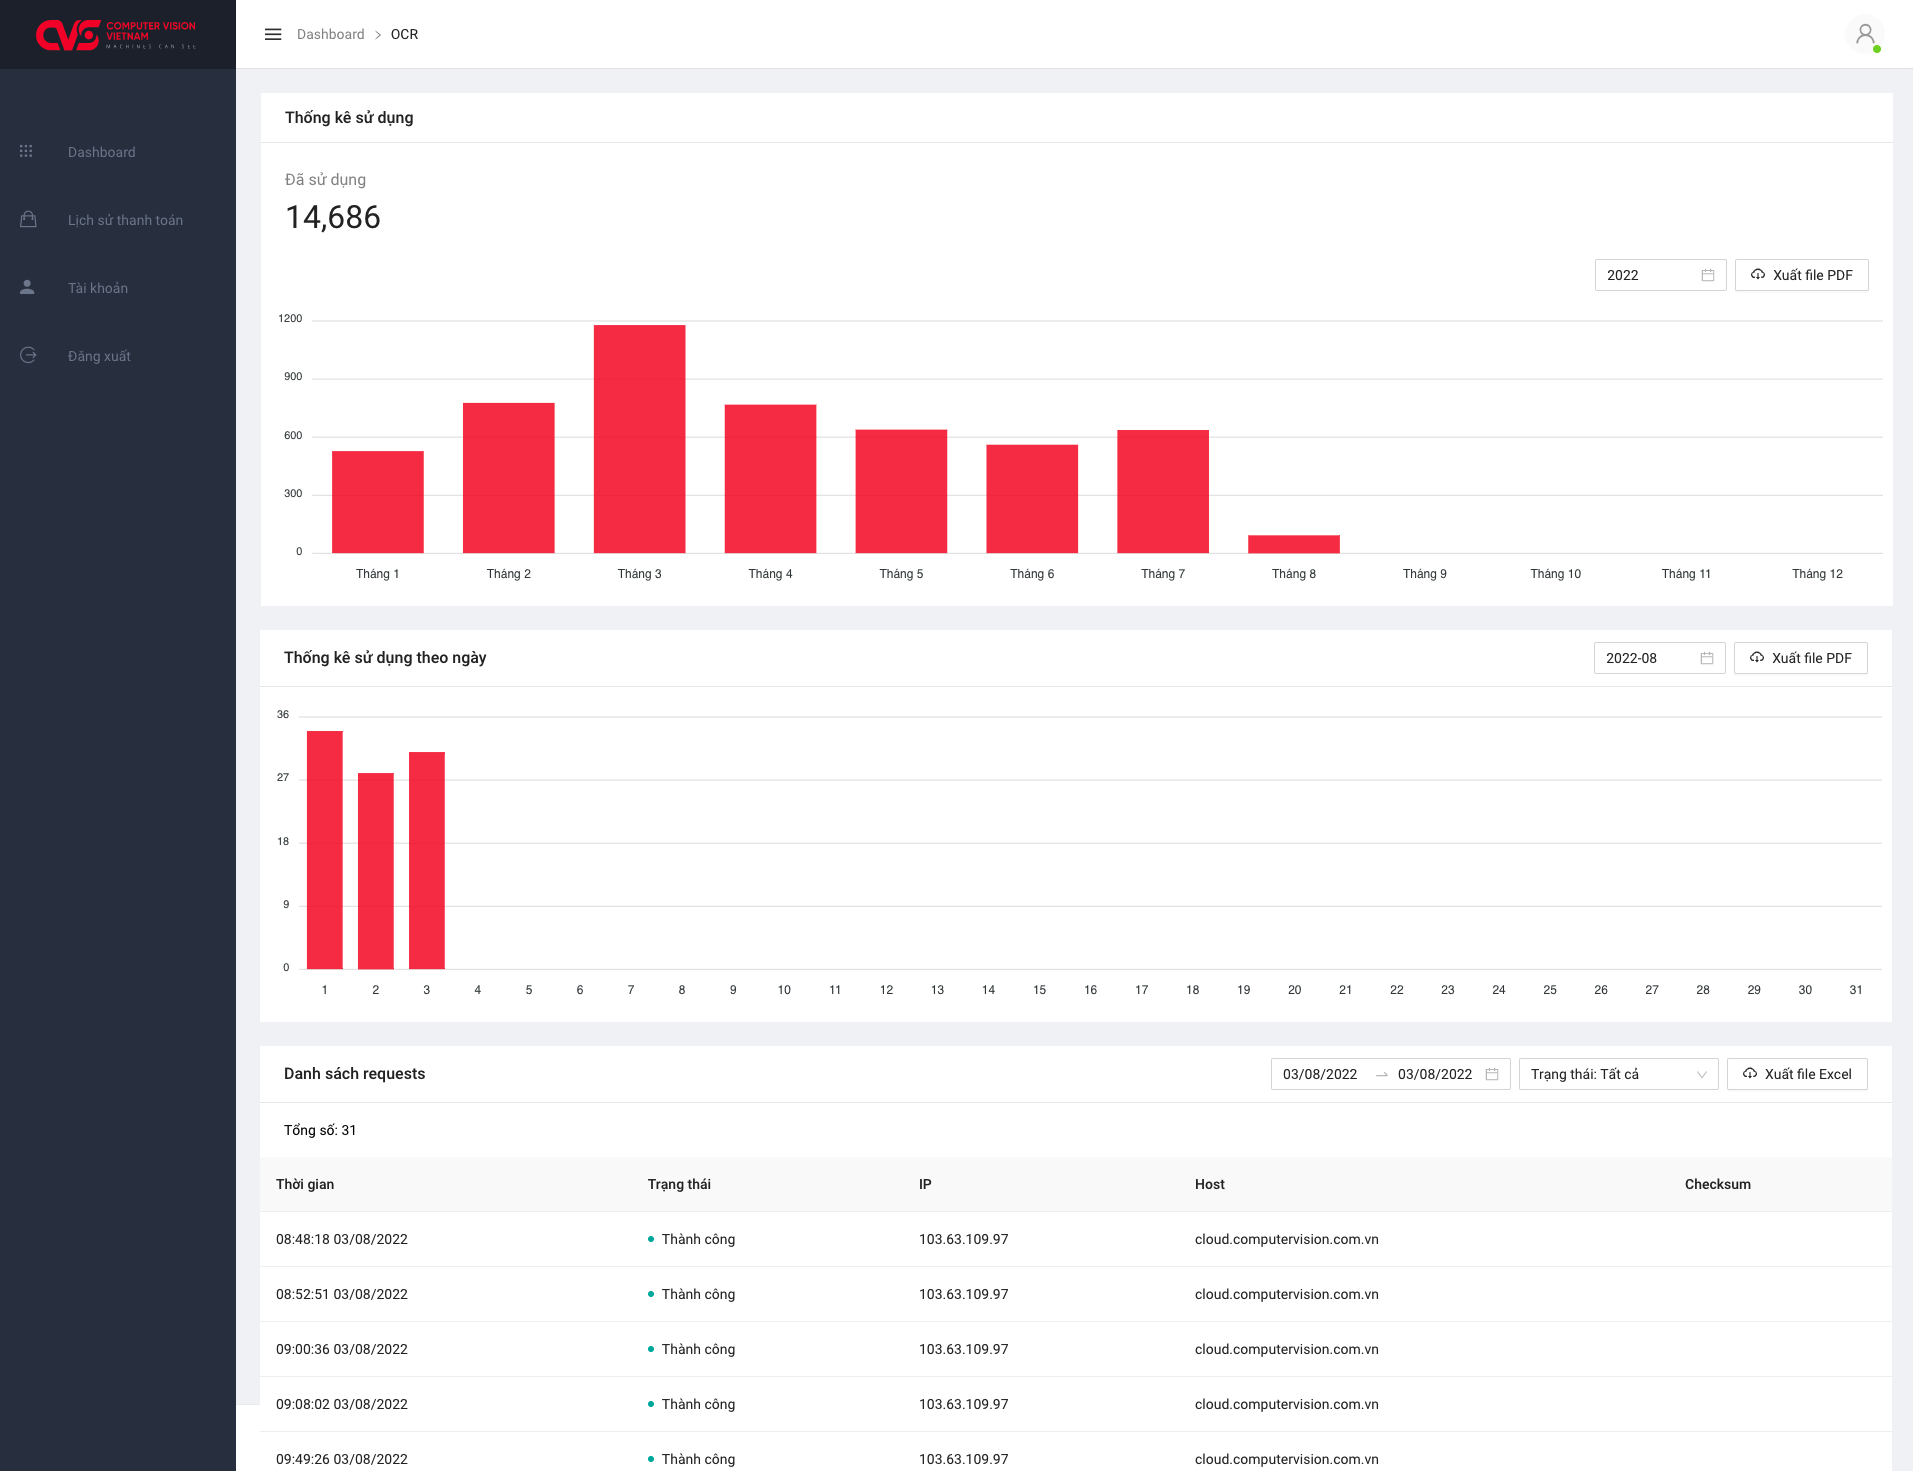The width and height of the screenshot is (1913, 1471).
Task: Click the start date 03/08/2022 field
Action: [1320, 1074]
